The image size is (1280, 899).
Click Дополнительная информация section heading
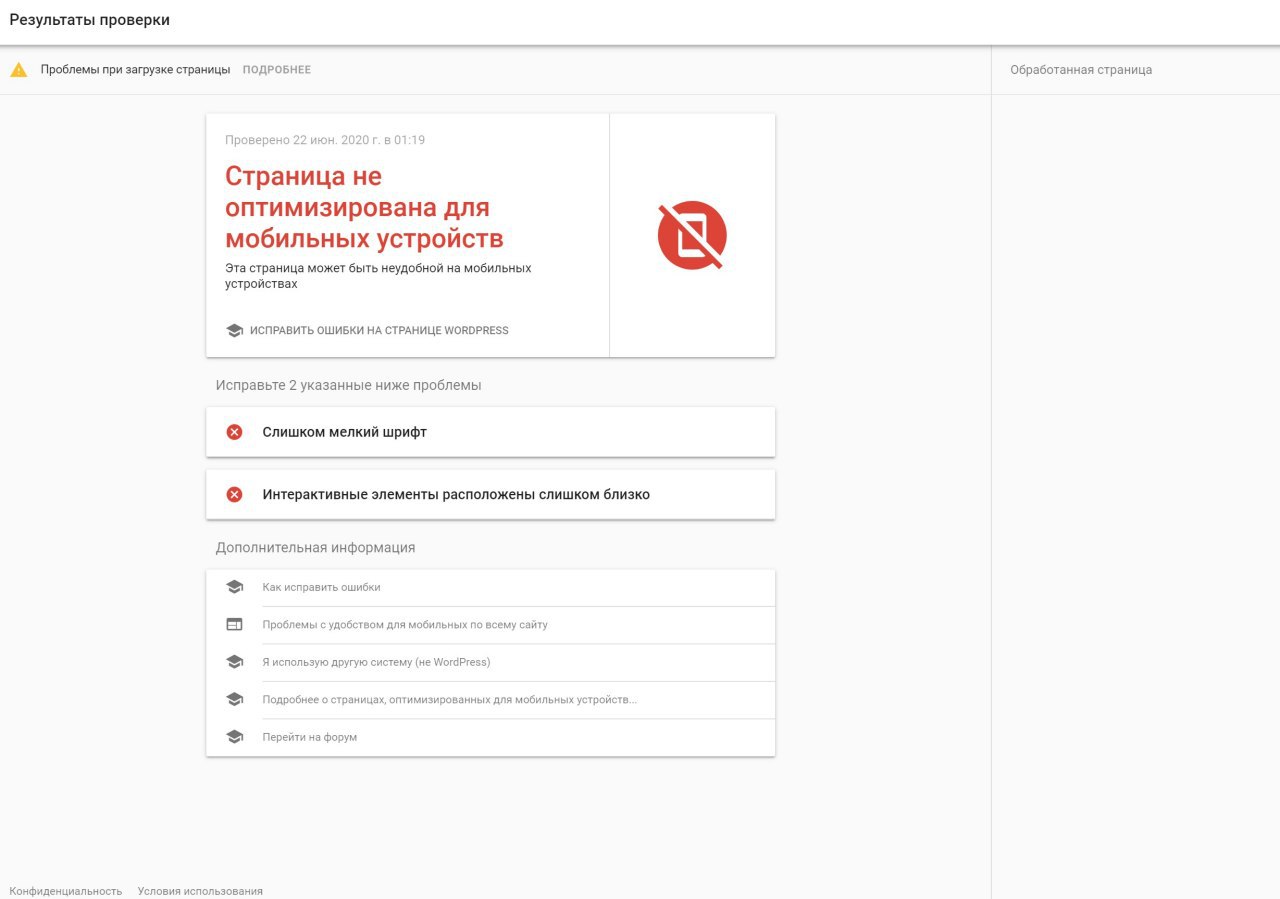(315, 548)
